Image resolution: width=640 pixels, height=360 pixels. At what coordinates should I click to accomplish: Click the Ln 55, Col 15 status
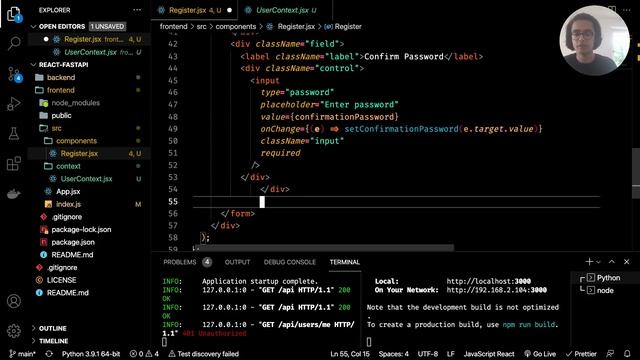[x=350, y=354]
